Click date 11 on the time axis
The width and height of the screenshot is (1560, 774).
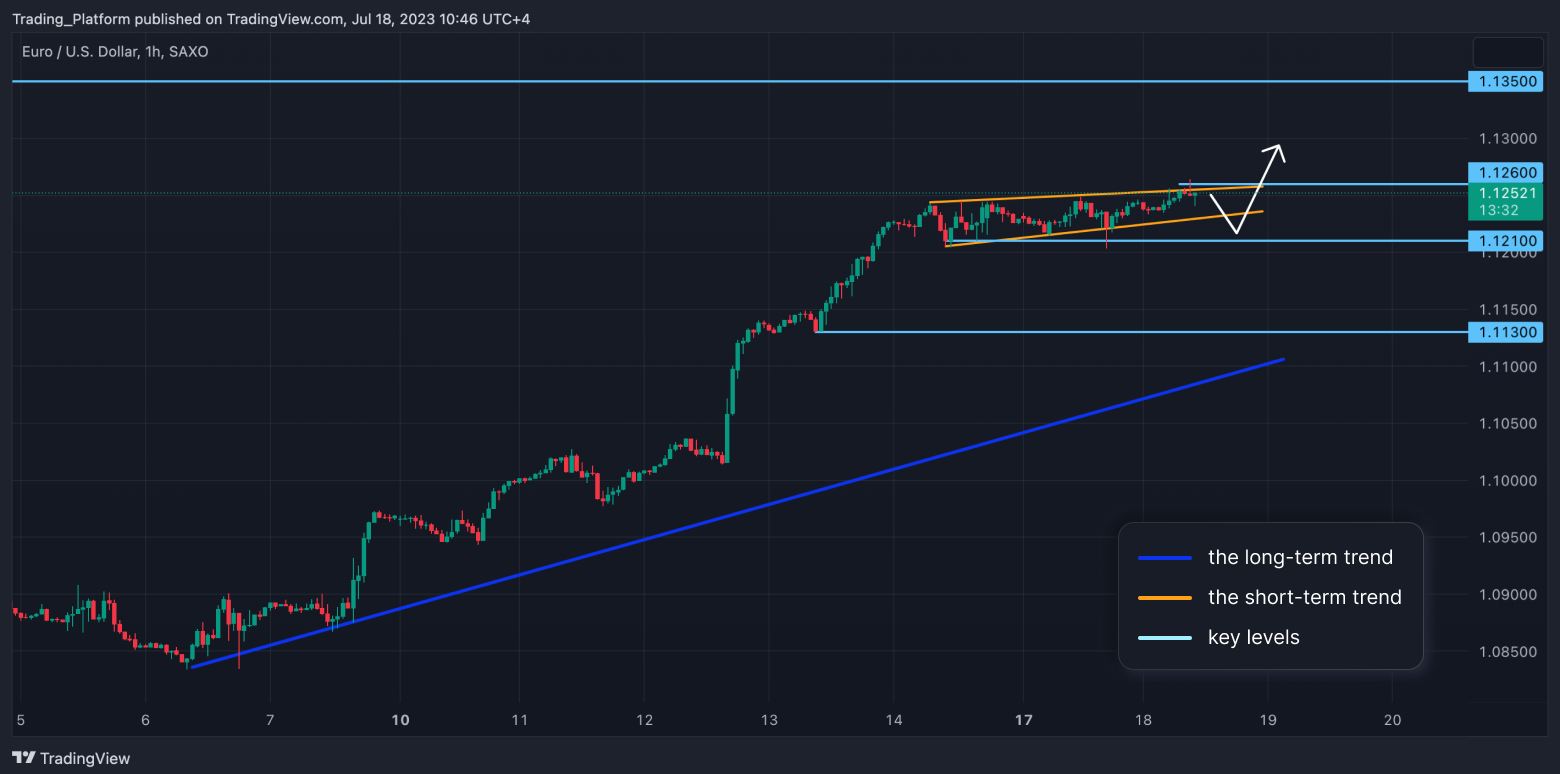tap(519, 720)
